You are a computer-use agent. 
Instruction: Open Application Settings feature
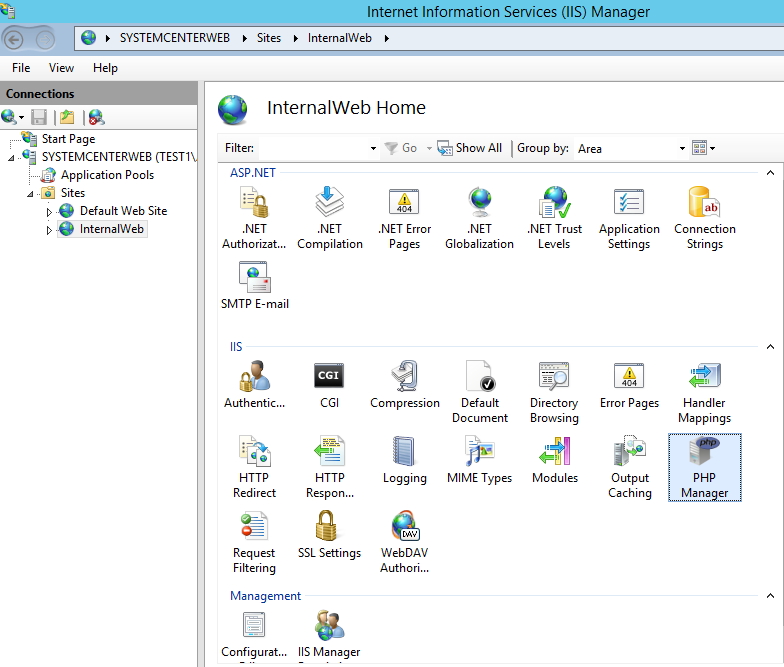629,218
